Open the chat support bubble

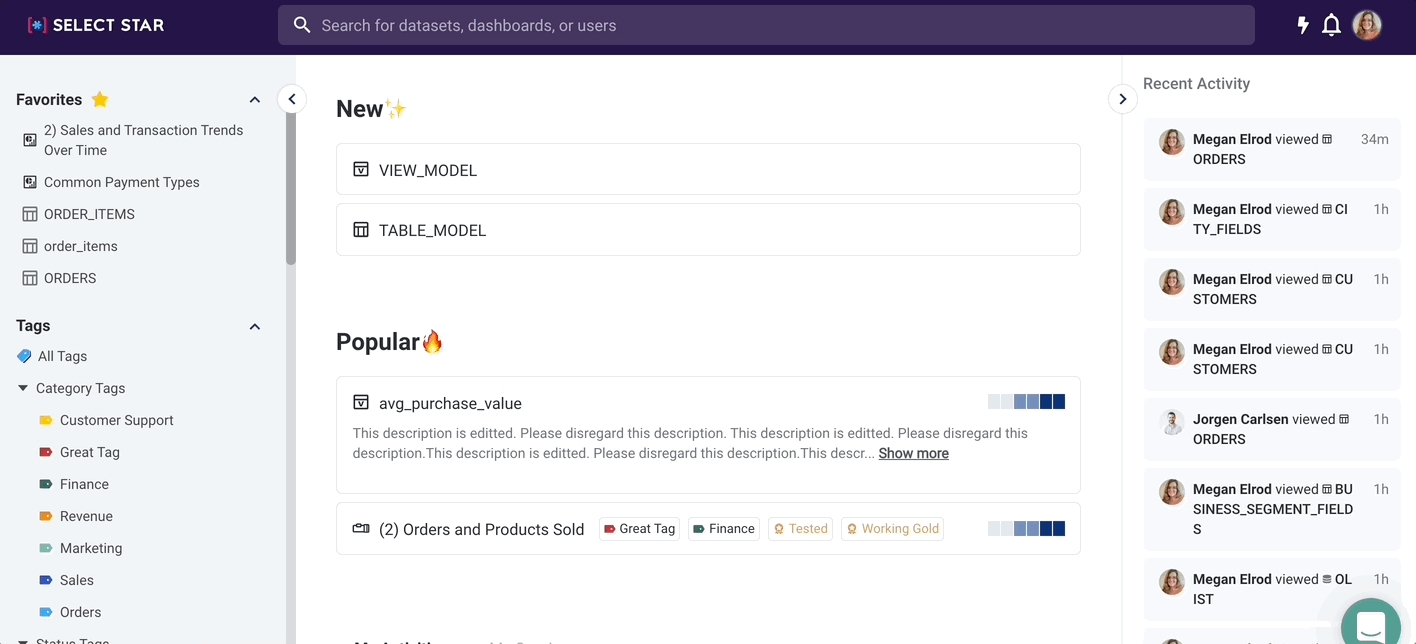(1370, 625)
